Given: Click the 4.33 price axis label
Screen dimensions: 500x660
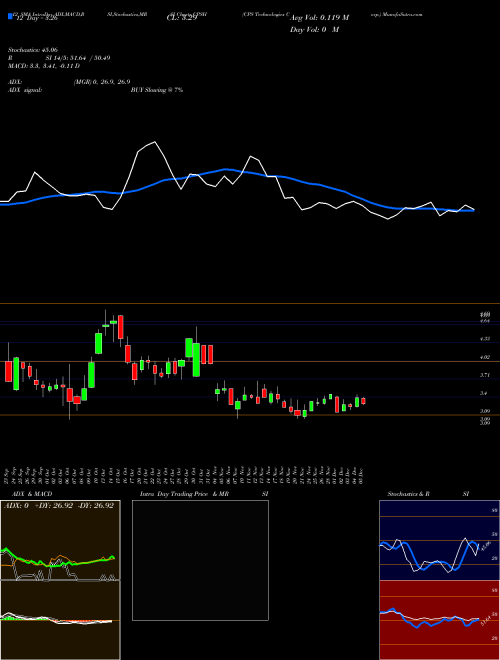Looking at the screenshot, I should pos(485,338).
